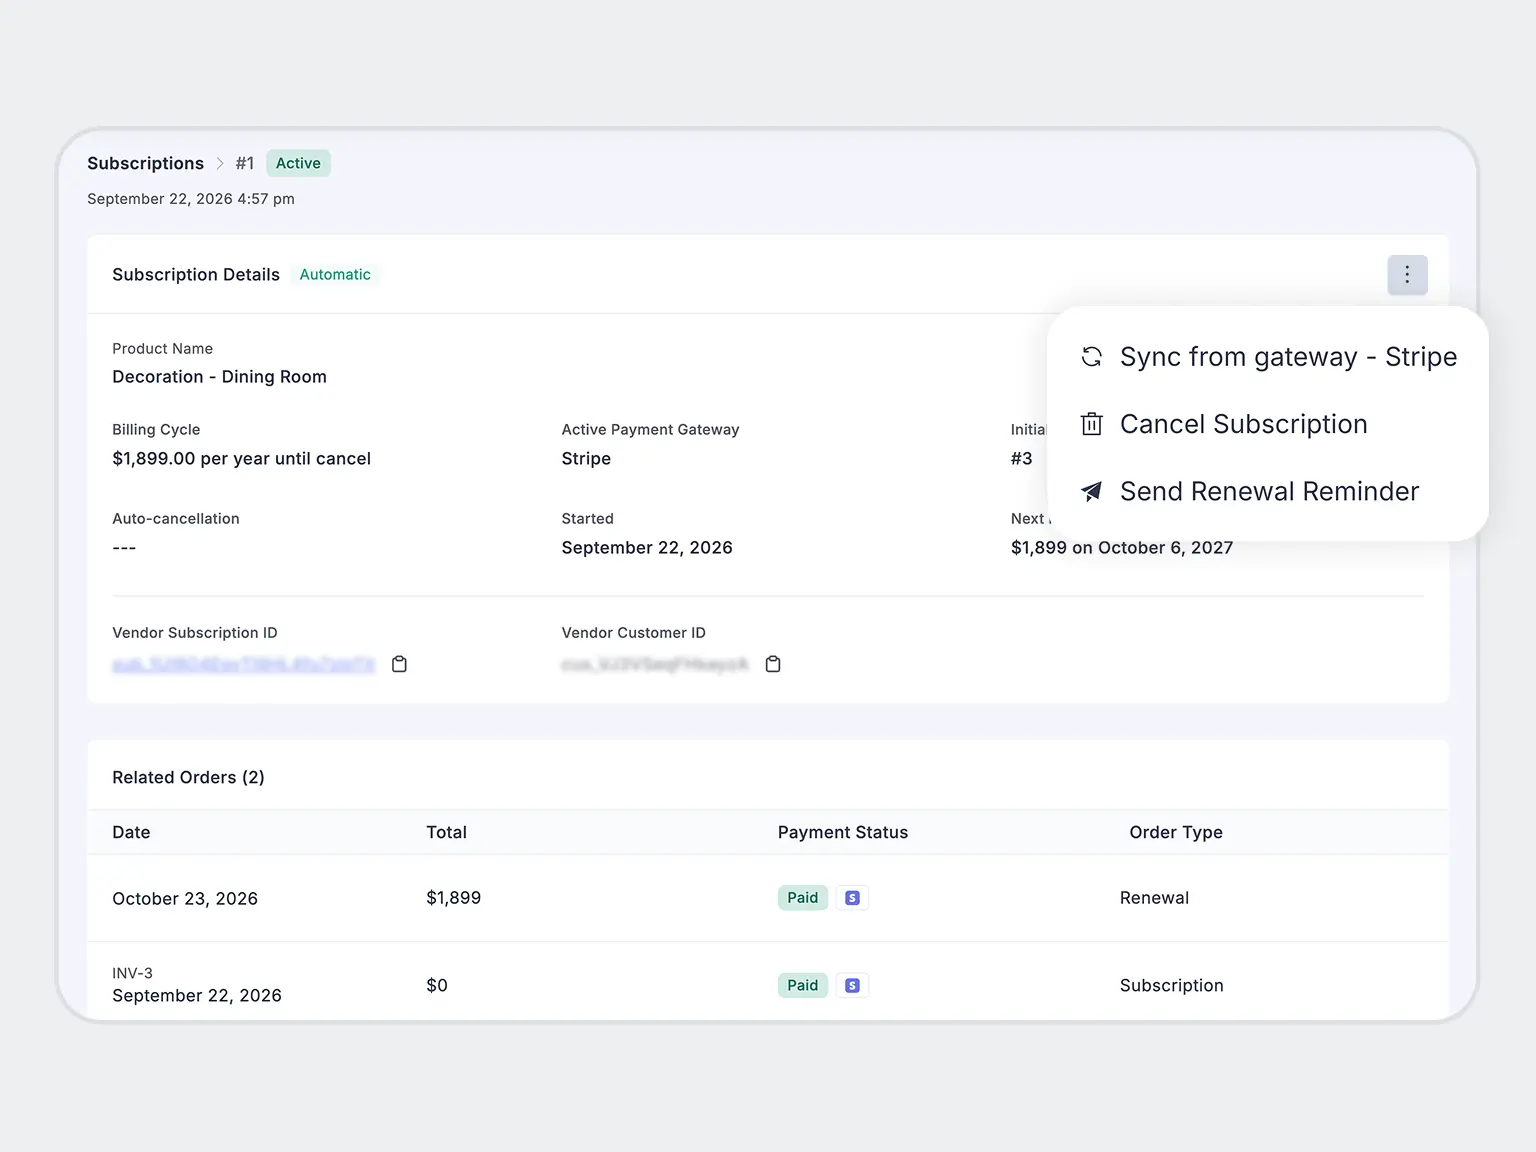
Task: Click the Stripe icon in the INV-3 row
Action: (x=852, y=986)
